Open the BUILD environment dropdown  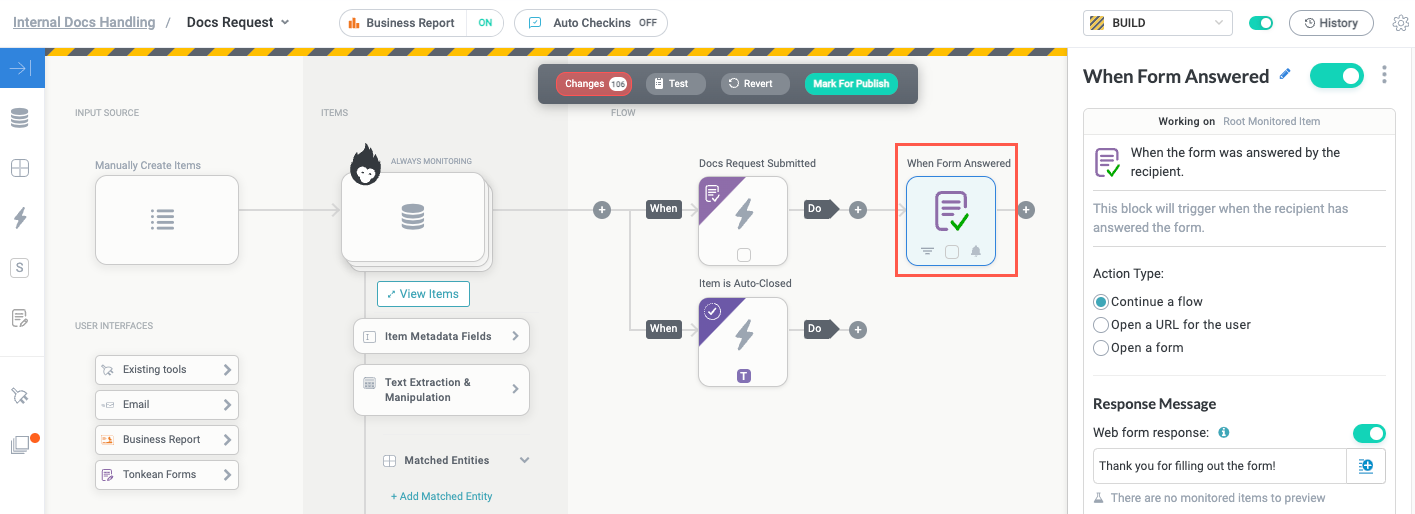coord(1158,23)
